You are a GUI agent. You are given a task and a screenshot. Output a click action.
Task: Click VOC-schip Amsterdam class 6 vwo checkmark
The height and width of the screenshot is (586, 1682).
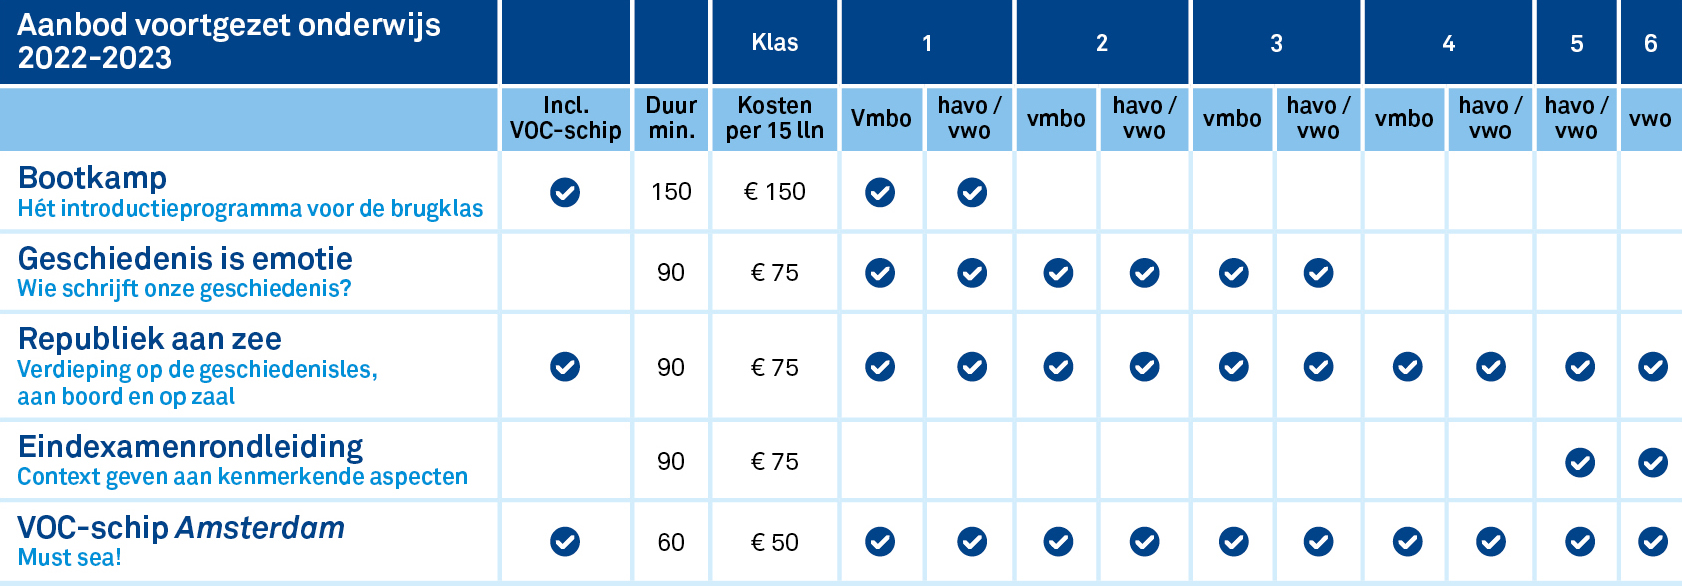pyautogui.click(x=1653, y=542)
